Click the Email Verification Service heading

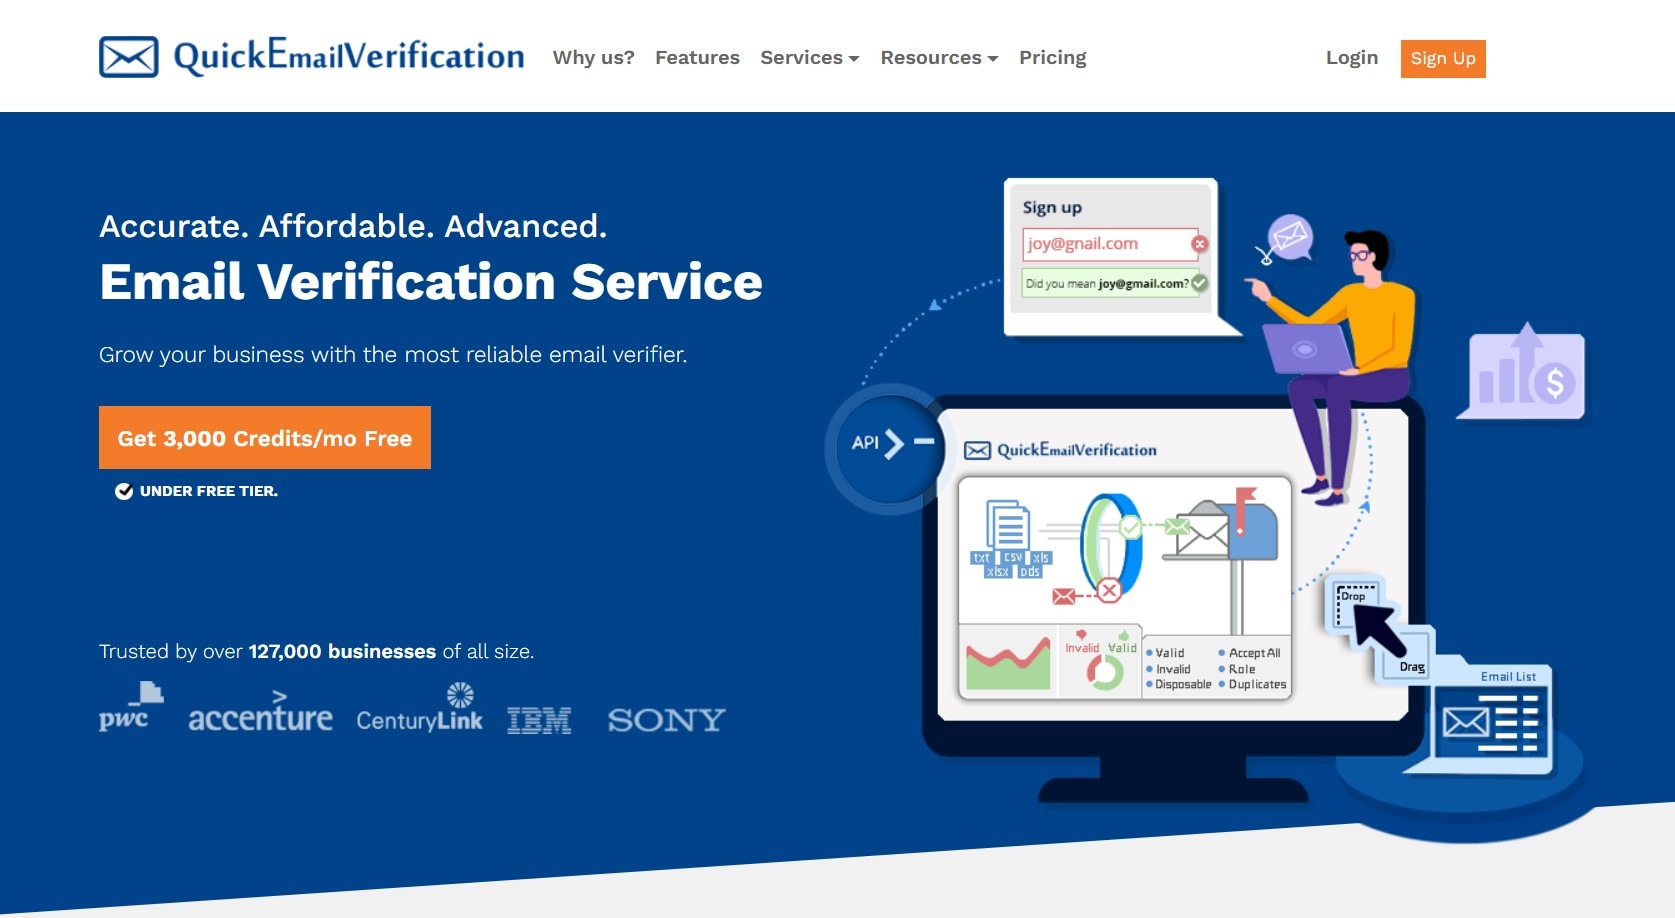click(x=431, y=282)
